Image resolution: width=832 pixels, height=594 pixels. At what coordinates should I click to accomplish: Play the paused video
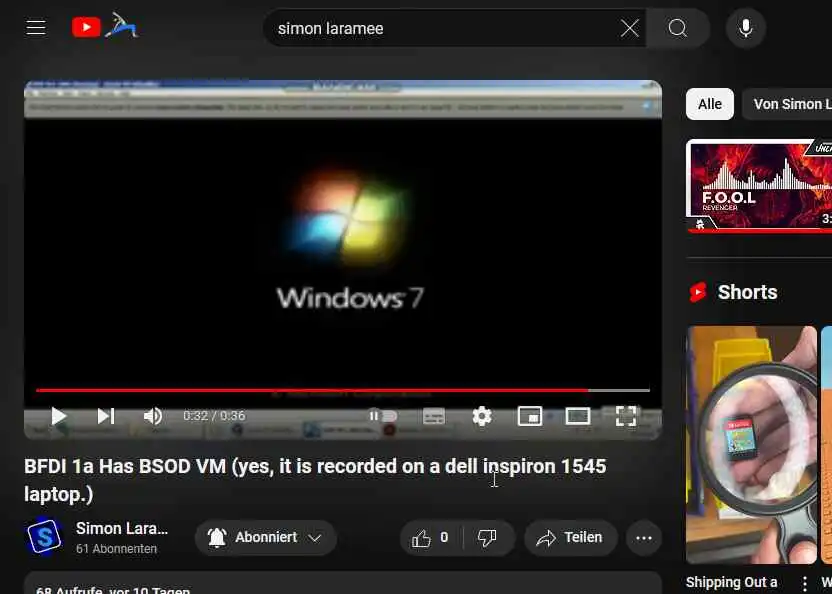(58, 416)
